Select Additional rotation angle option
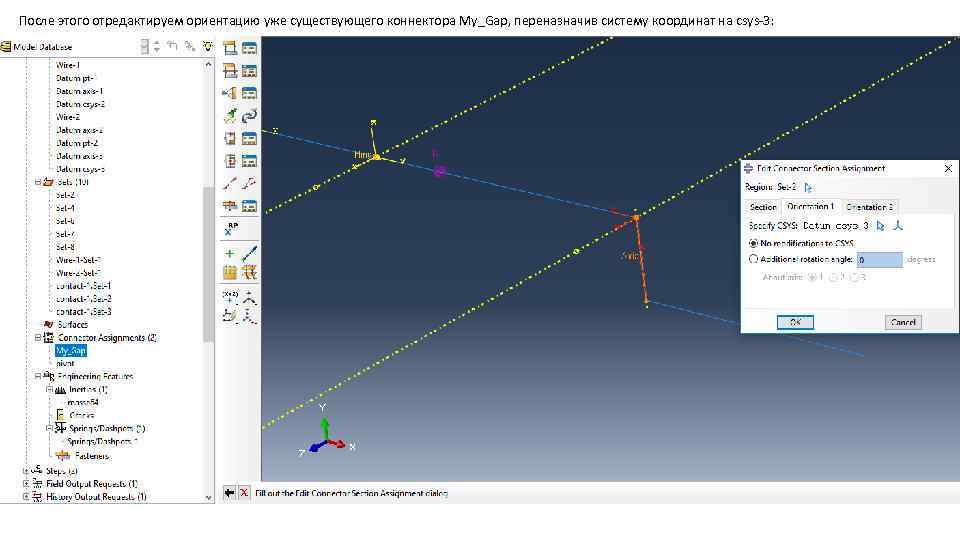 754,259
